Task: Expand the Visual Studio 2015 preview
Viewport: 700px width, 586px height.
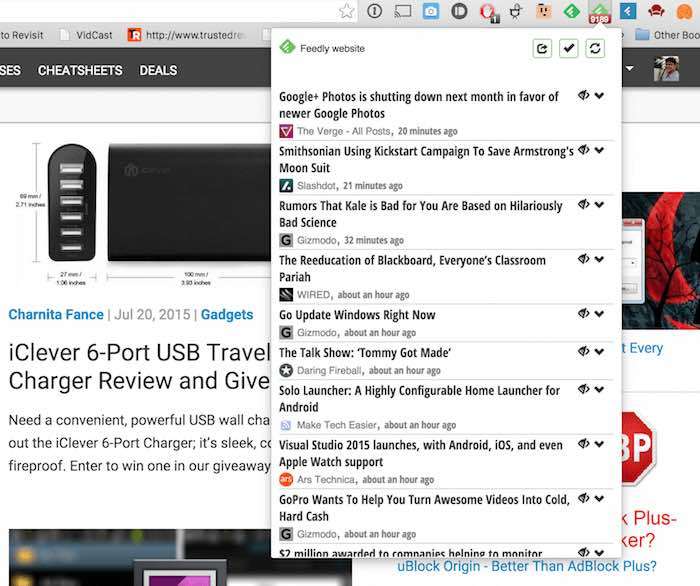Action: tap(600, 444)
